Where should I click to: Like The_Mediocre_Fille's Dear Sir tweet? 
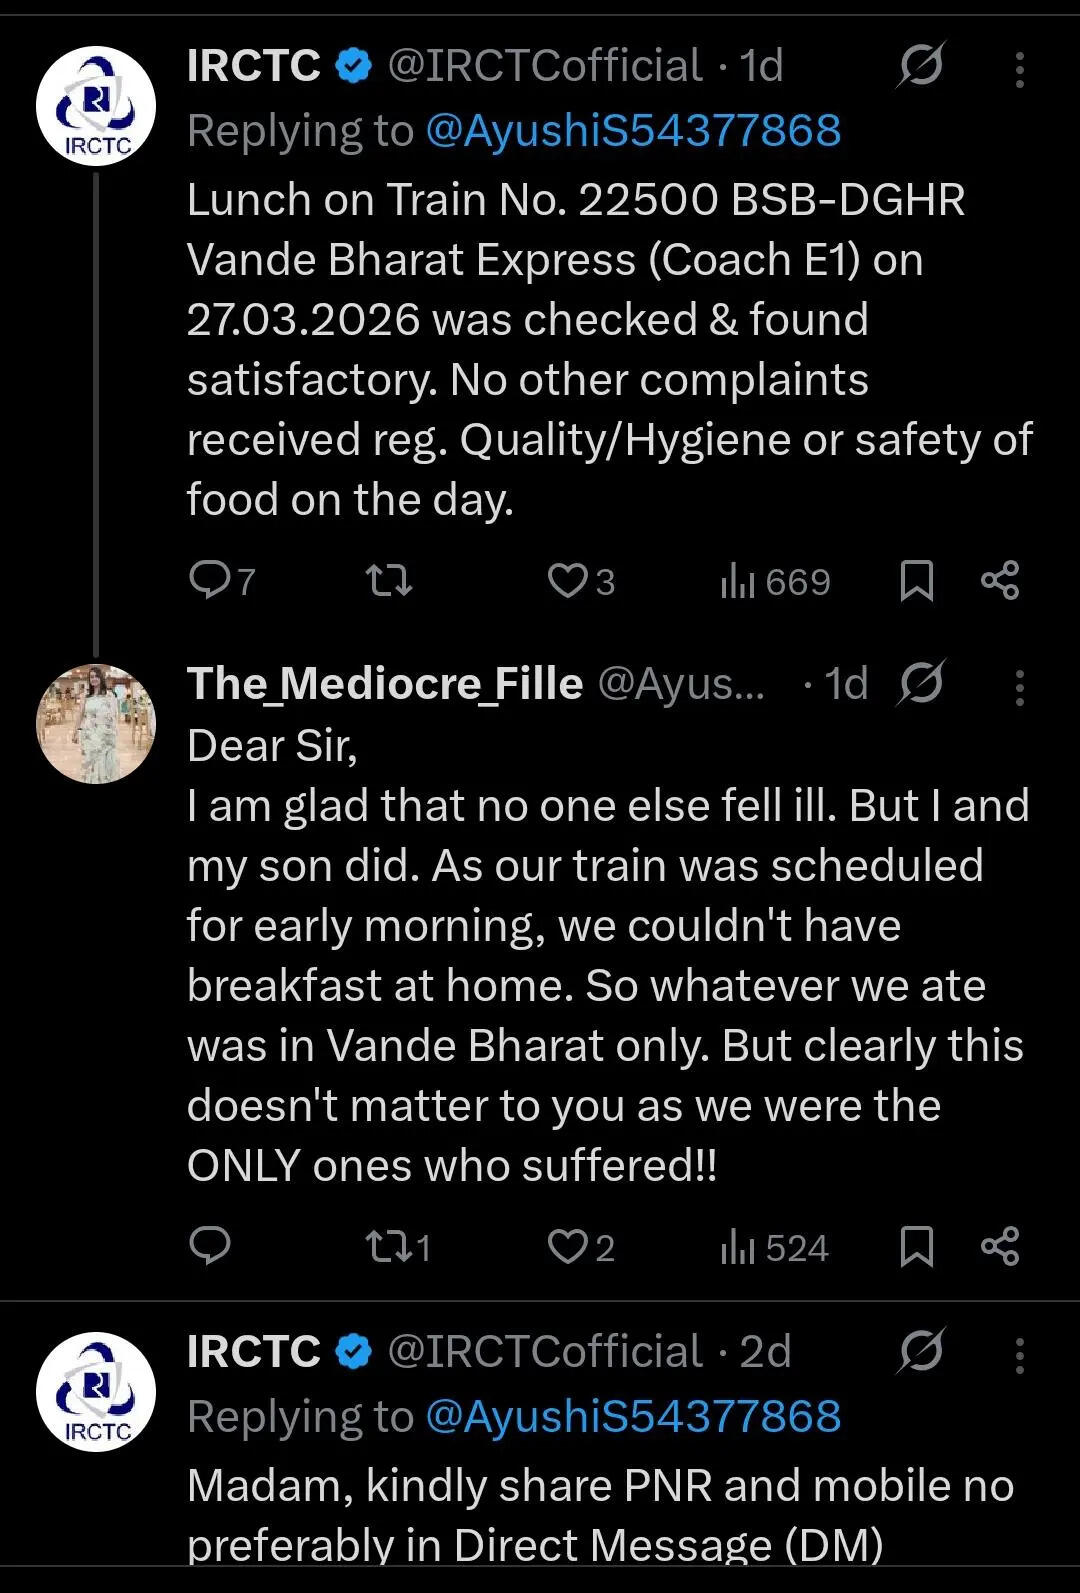tap(568, 1246)
